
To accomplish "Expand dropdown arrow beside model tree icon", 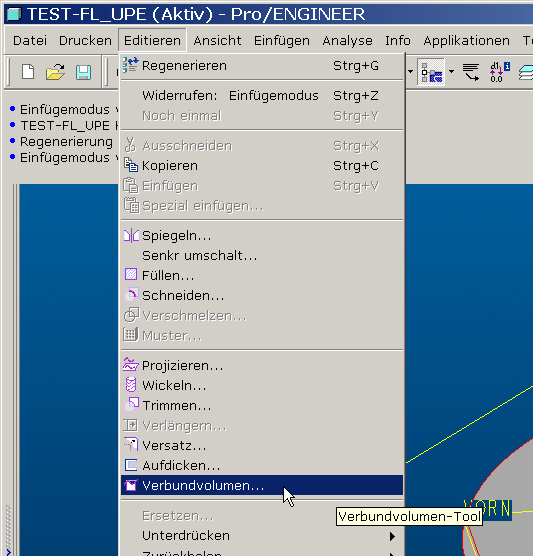I will coord(451,72).
